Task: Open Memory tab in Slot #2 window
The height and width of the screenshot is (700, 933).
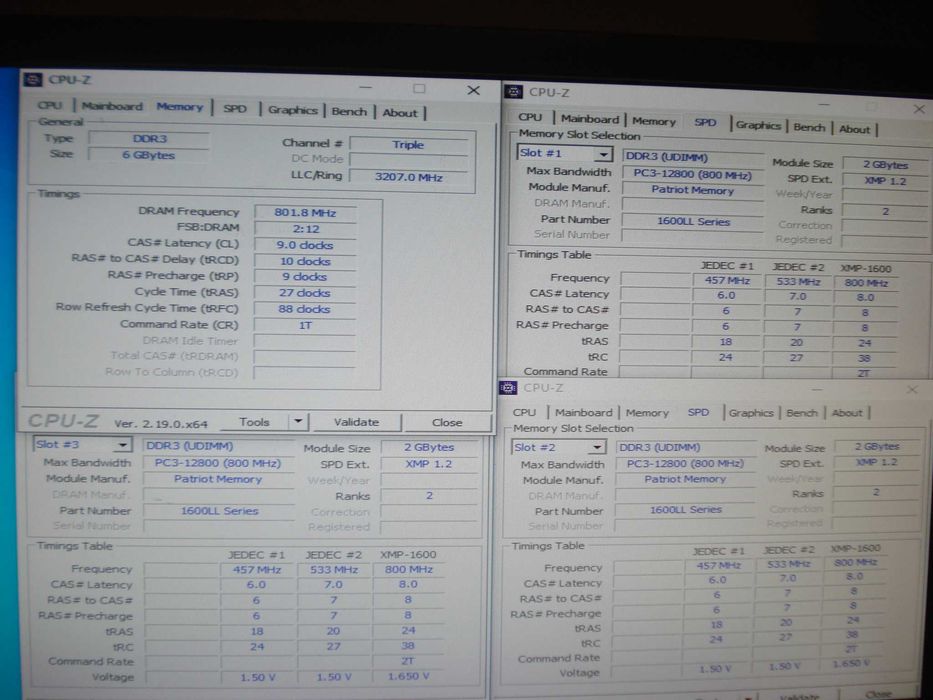Action: pyautogui.click(x=647, y=412)
